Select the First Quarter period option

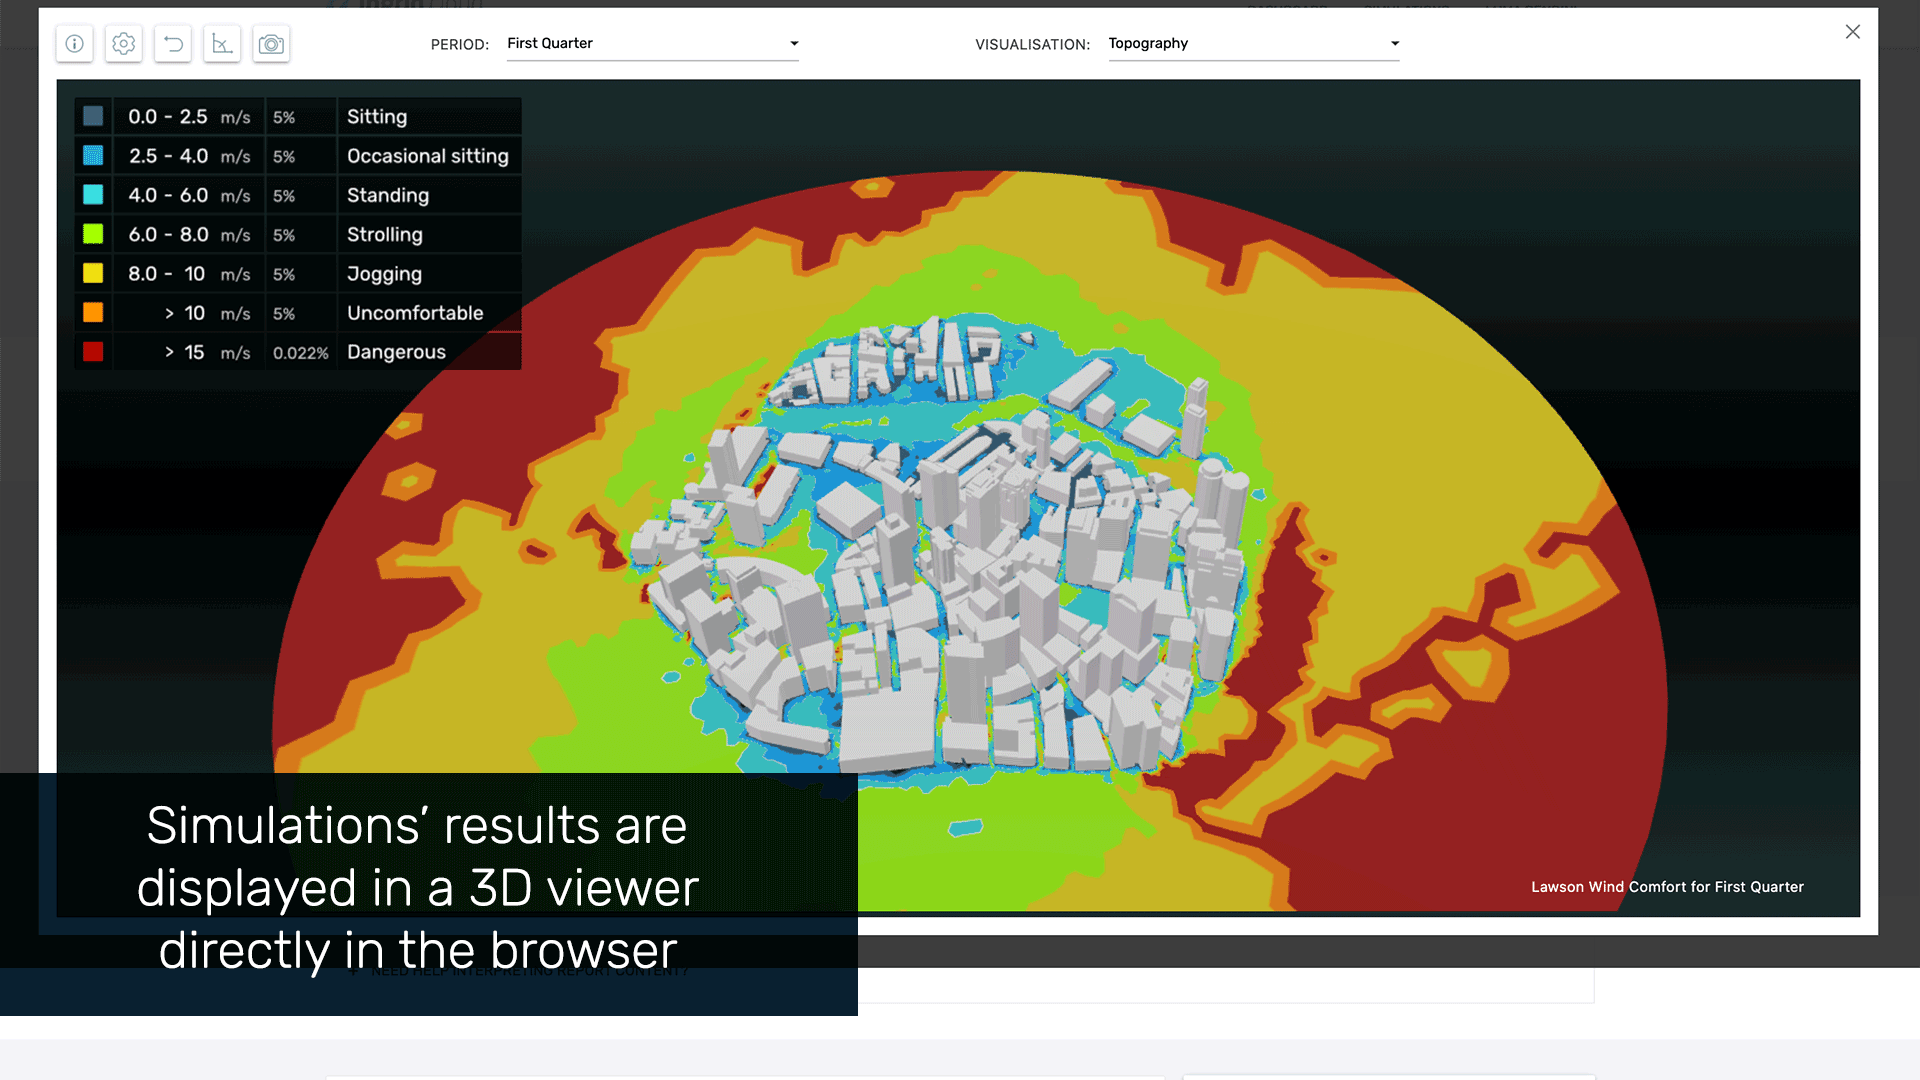click(x=551, y=44)
